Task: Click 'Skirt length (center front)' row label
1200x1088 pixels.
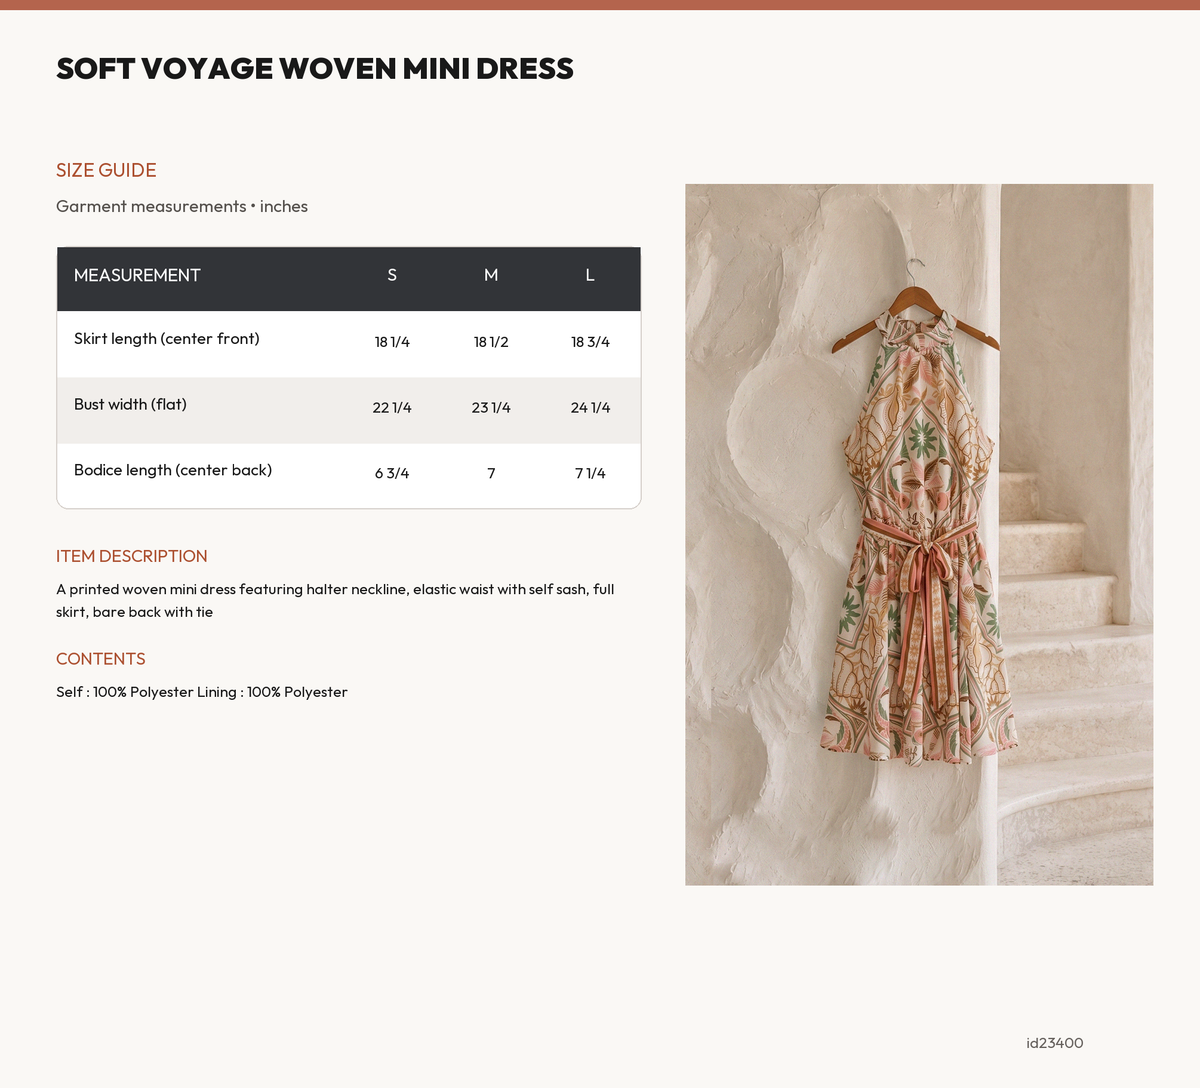Action: [167, 339]
